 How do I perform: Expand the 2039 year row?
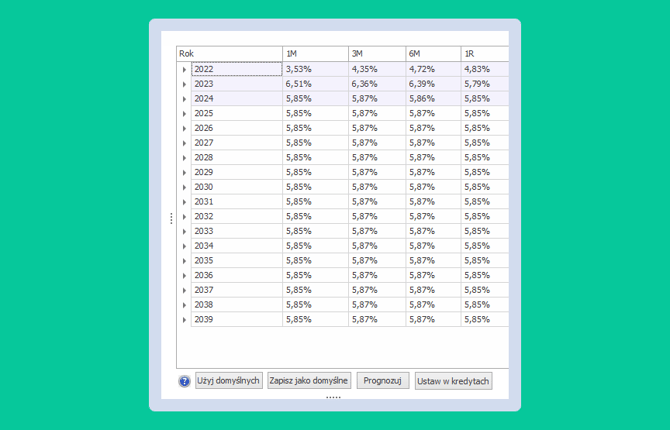(184, 320)
